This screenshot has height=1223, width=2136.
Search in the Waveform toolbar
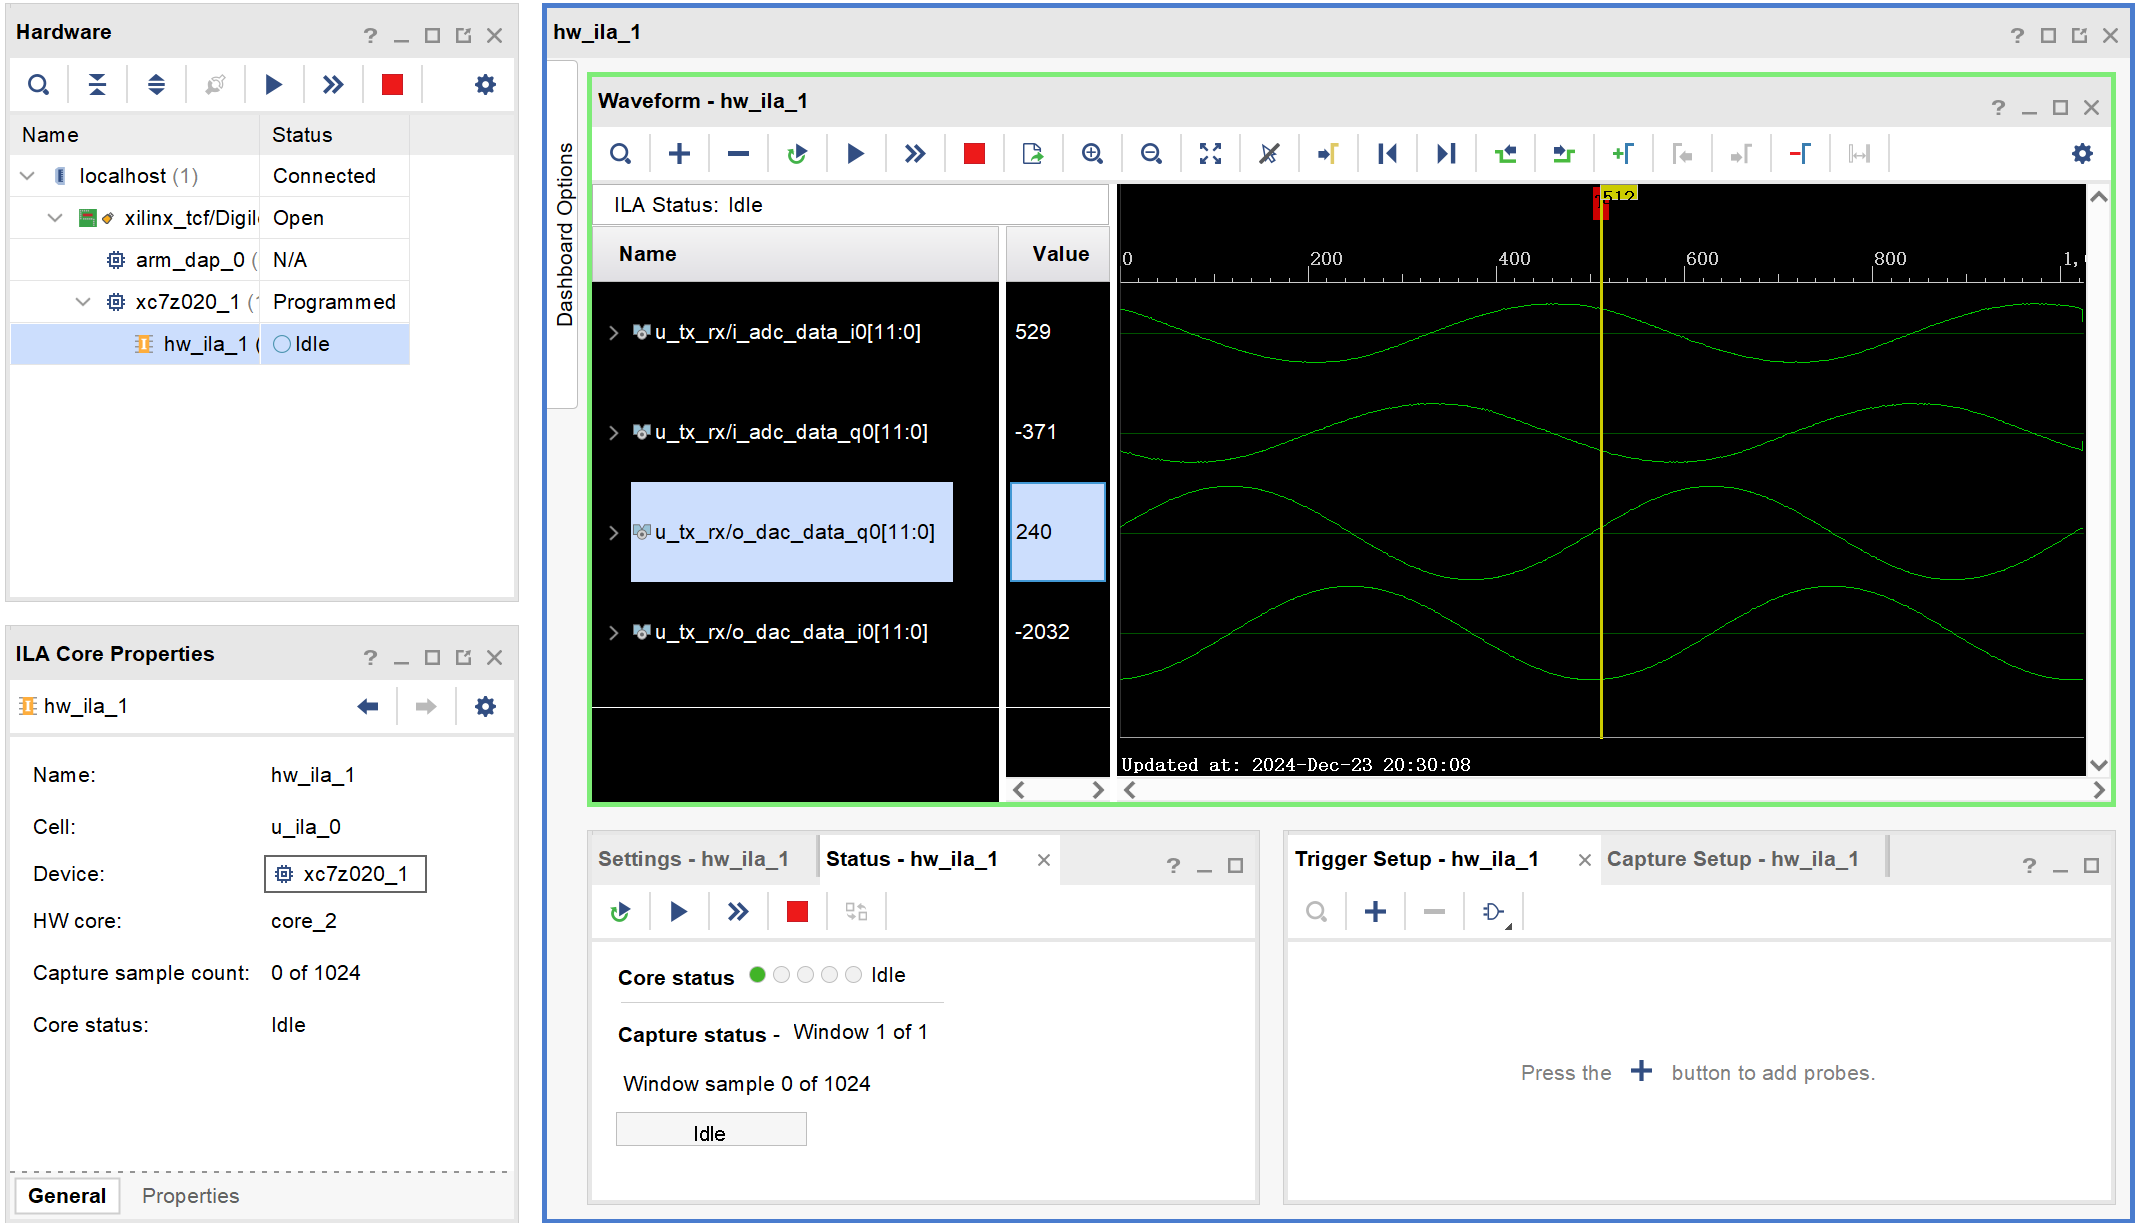tap(620, 154)
